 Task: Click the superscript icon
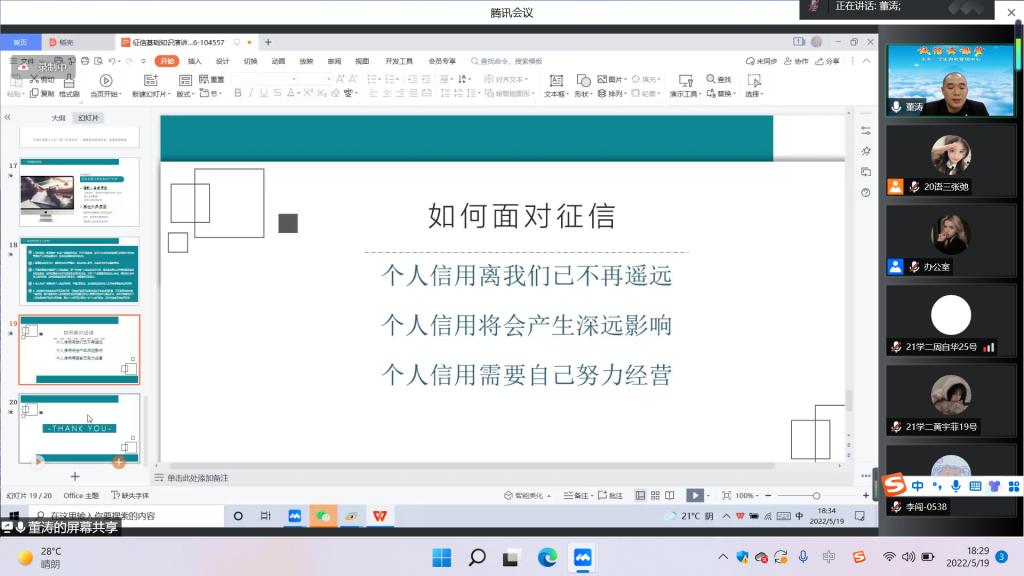(308, 93)
